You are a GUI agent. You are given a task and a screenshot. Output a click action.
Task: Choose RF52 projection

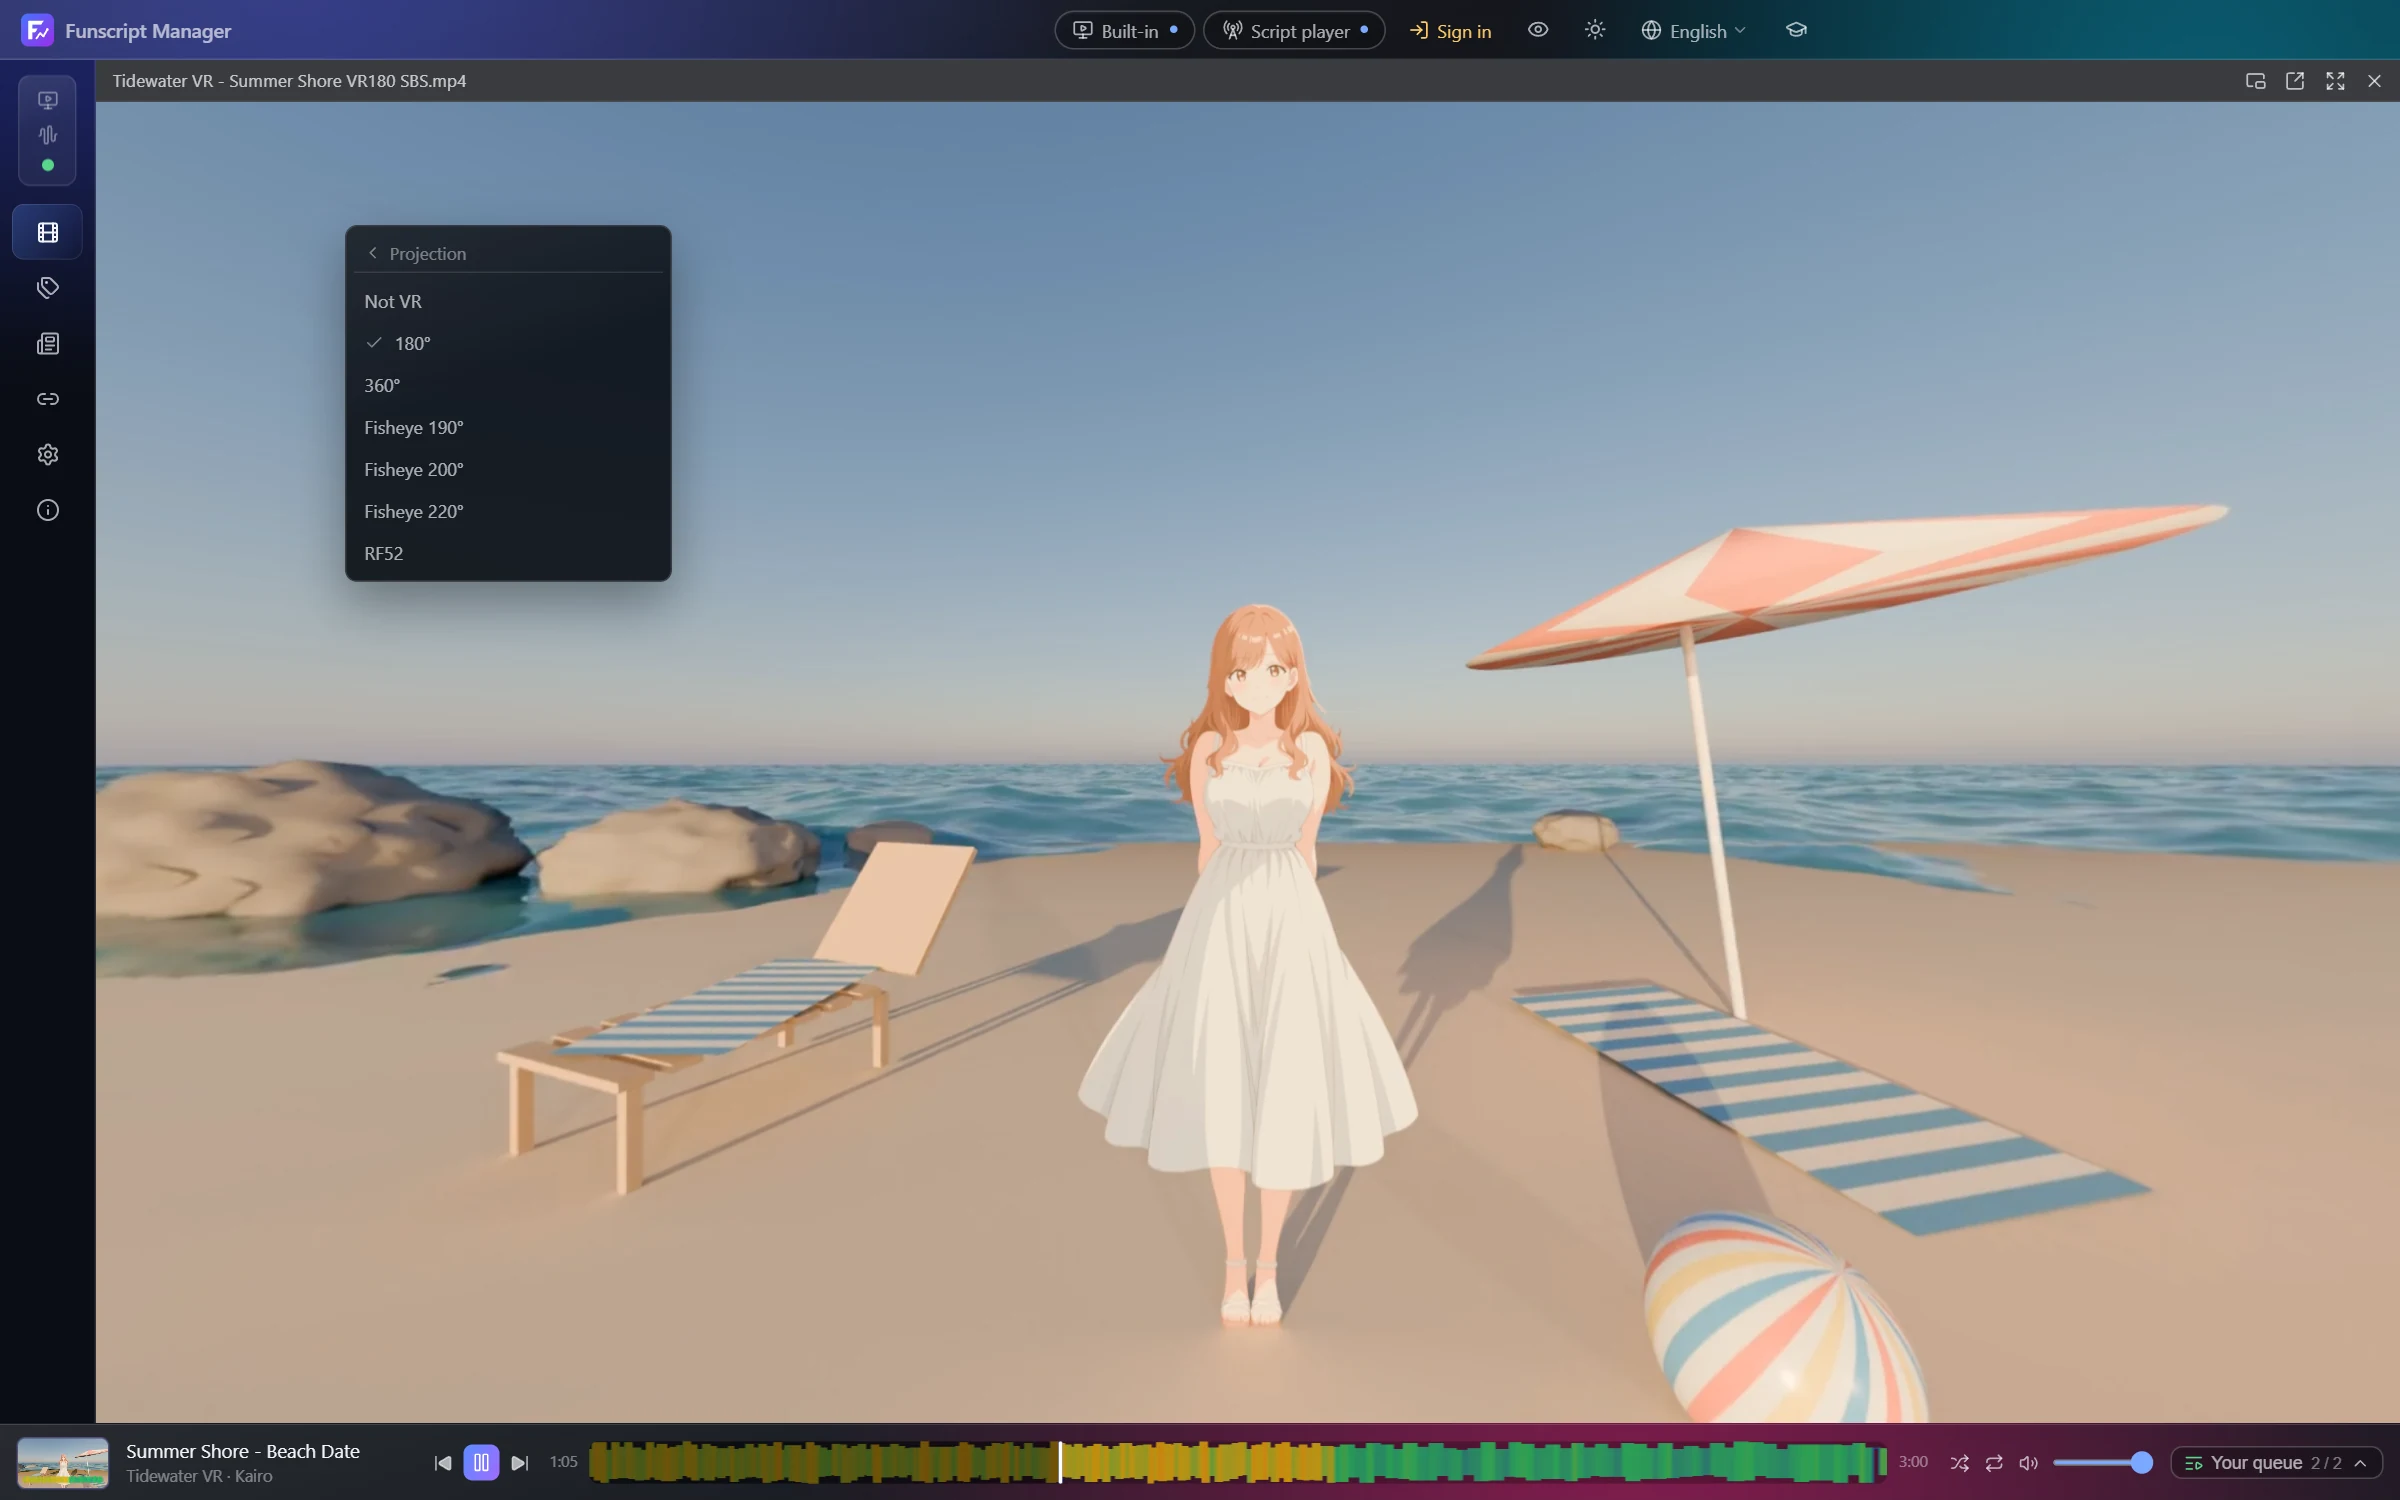[508, 553]
